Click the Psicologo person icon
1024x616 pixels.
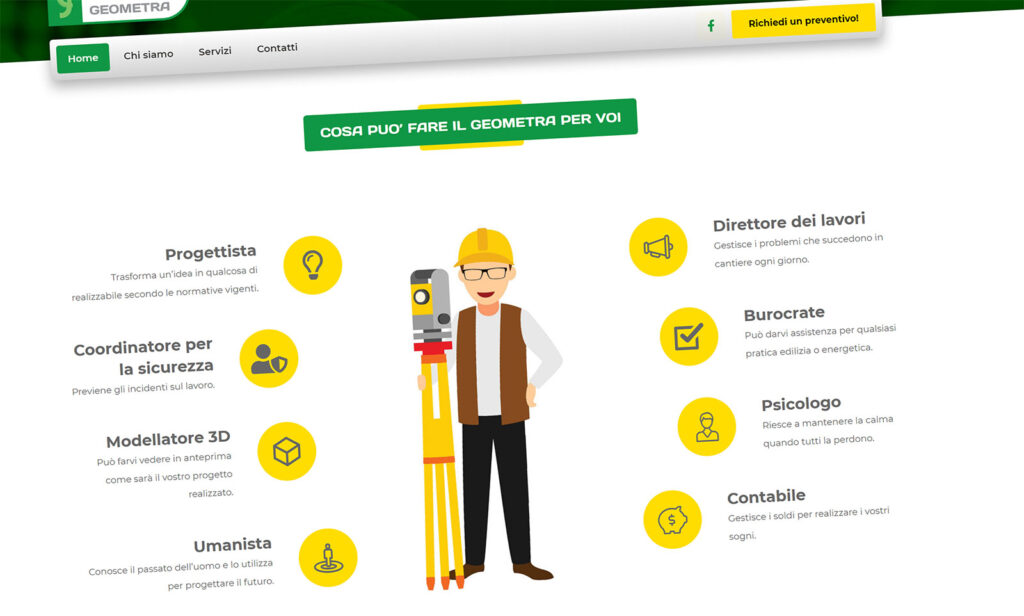tap(707, 427)
